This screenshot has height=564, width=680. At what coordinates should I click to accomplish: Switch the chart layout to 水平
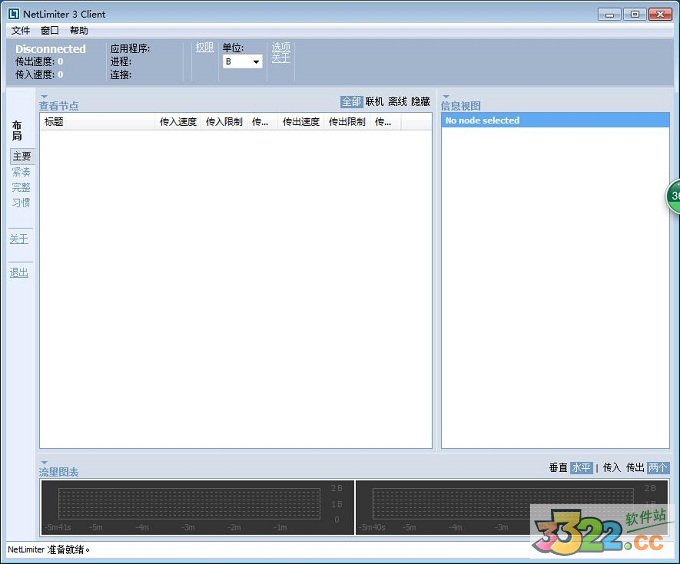(x=581, y=468)
